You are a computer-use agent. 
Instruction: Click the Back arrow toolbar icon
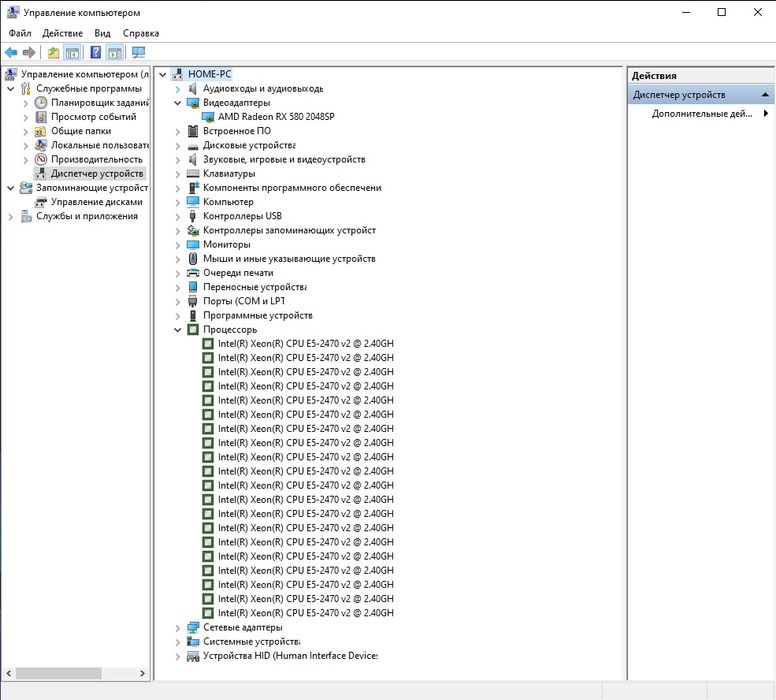(11, 52)
